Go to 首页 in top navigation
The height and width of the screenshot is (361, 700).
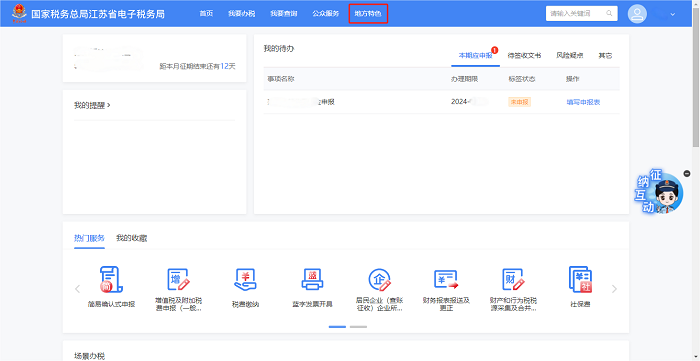[x=206, y=14]
